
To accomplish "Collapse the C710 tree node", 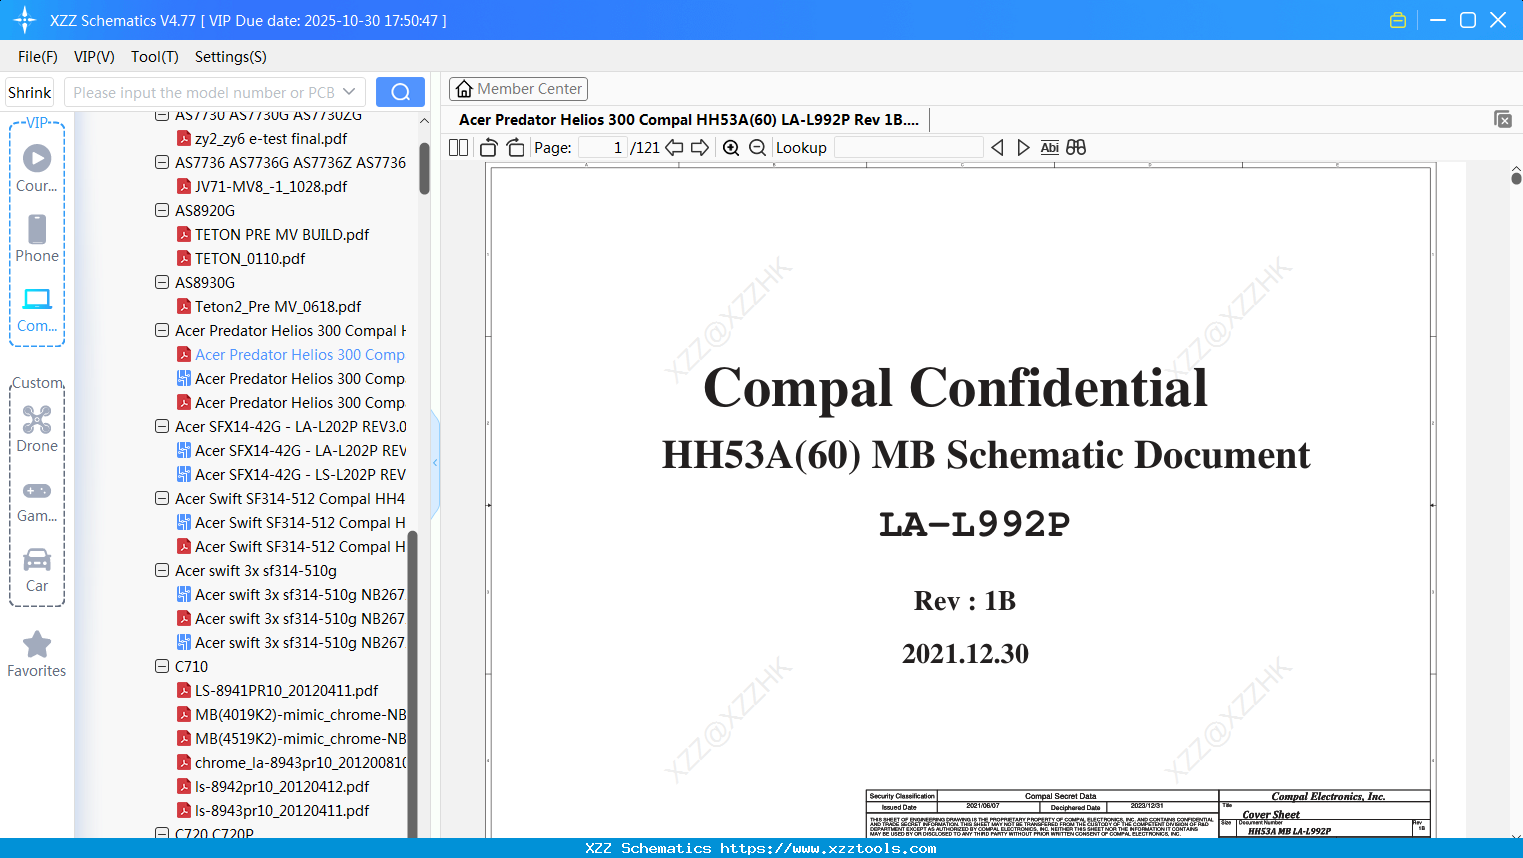I will tap(162, 666).
